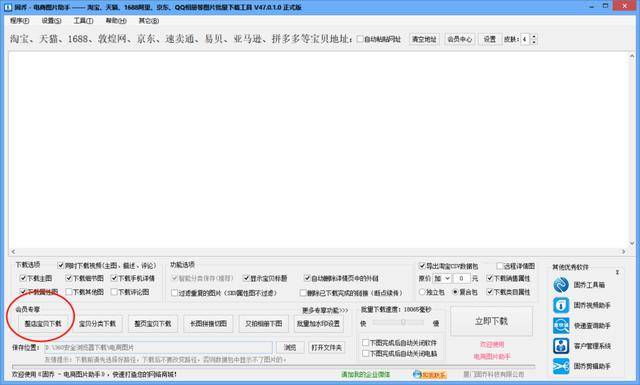Enable 下载其他图 checkbox

[69, 292]
